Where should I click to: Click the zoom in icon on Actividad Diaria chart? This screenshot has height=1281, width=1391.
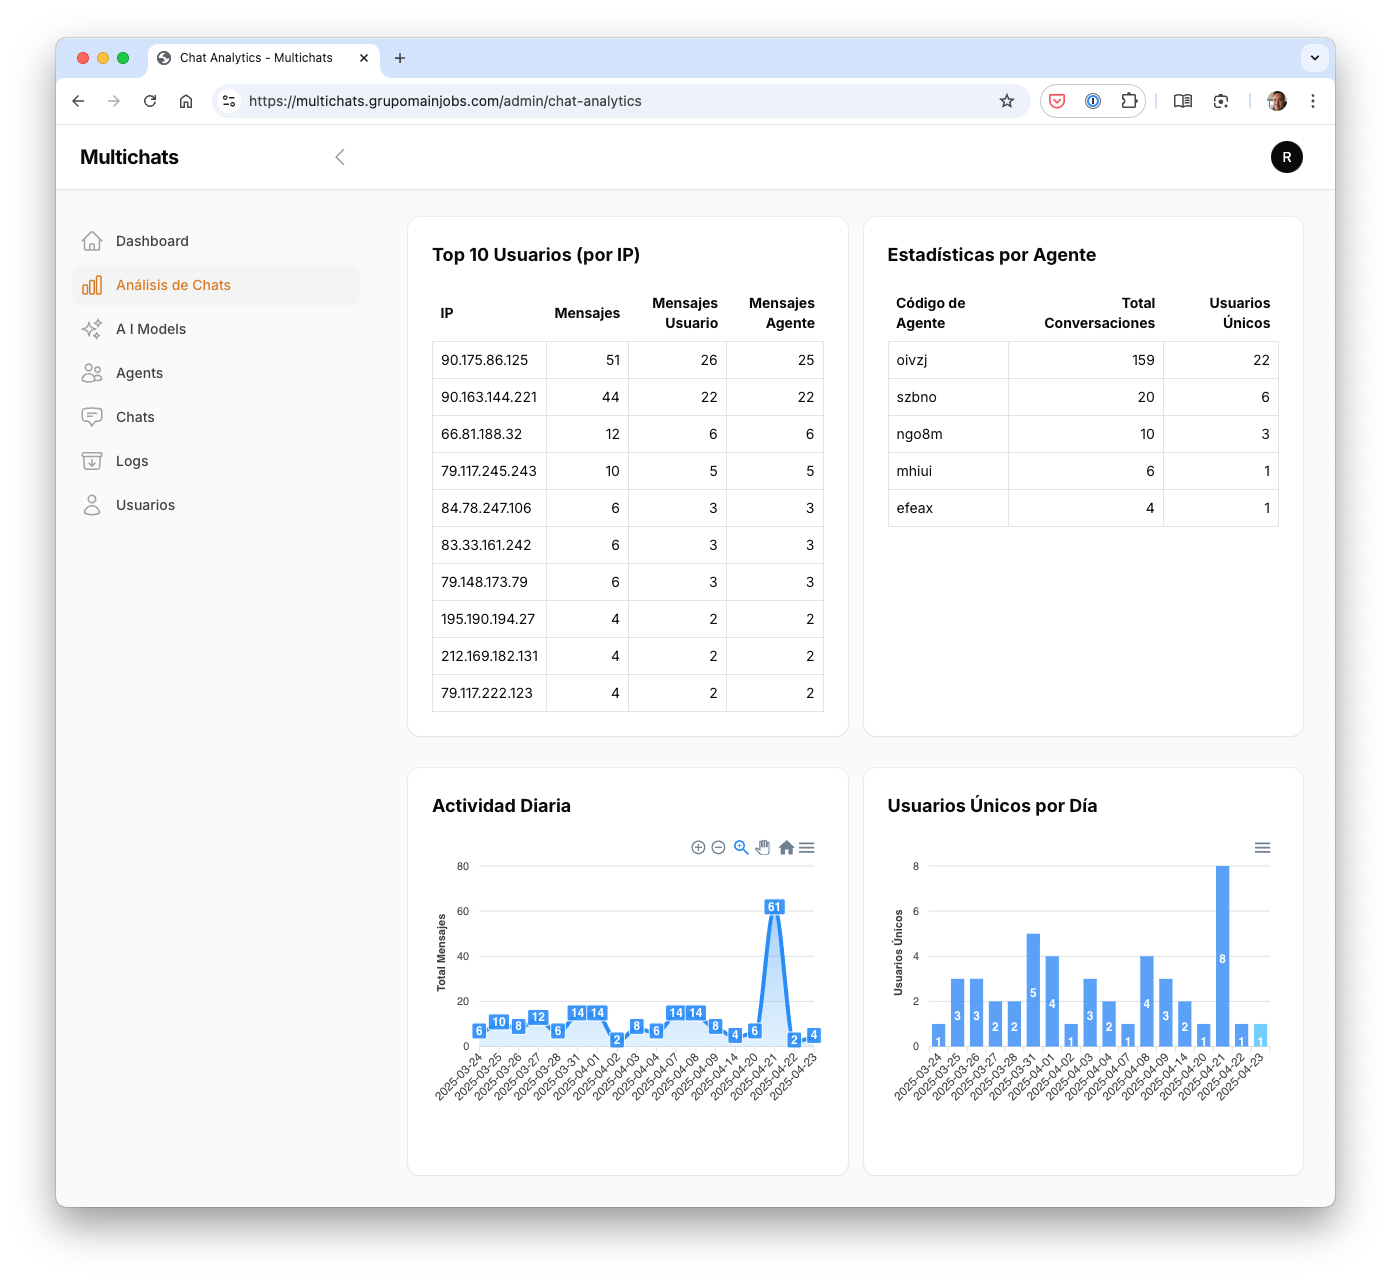pos(698,848)
